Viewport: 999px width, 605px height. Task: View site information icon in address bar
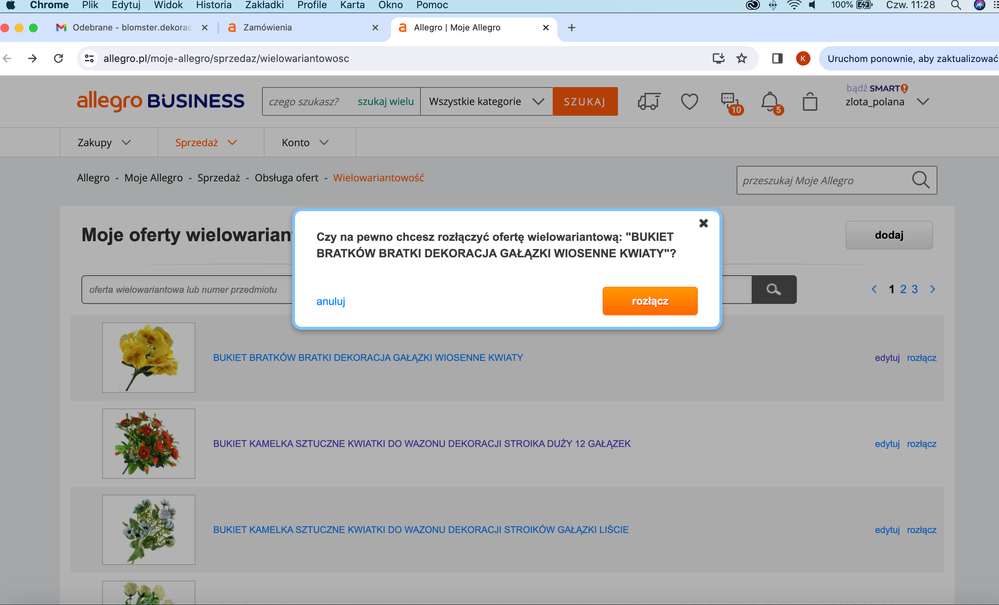89,58
